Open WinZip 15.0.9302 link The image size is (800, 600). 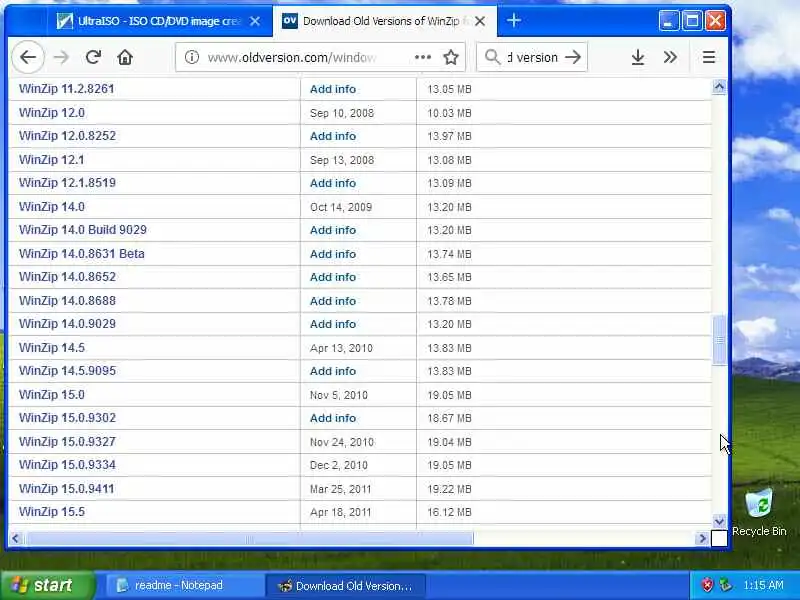(67, 417)
